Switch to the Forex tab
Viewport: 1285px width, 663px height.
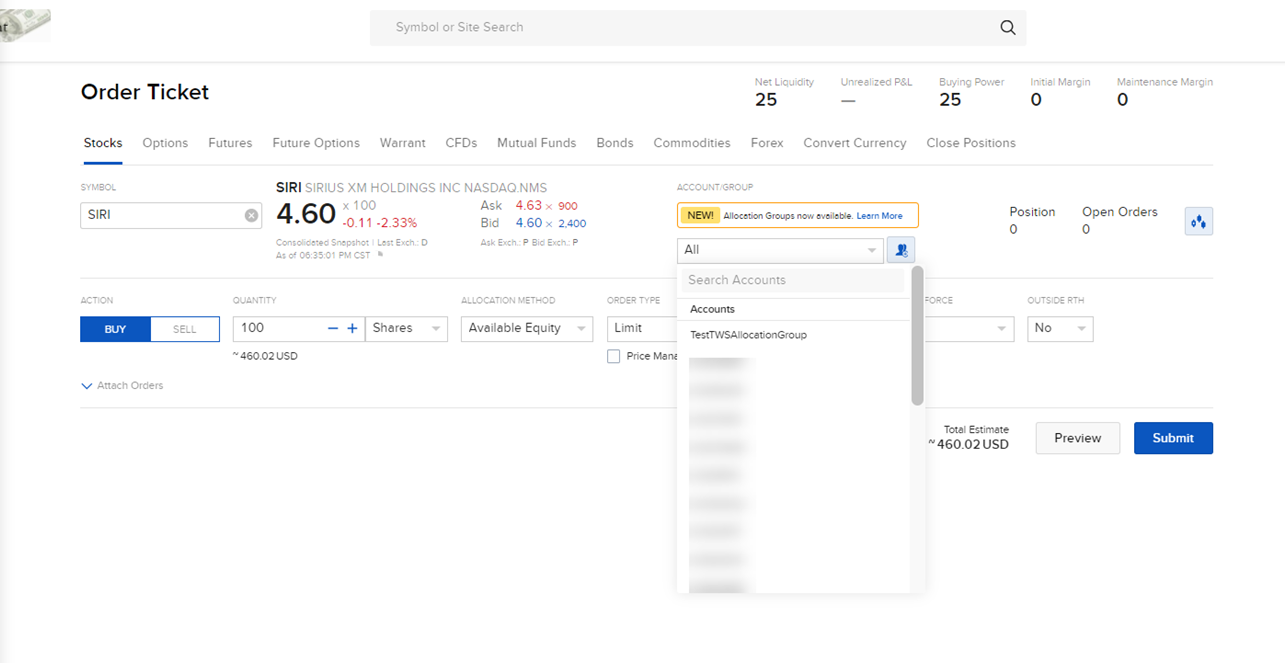pos(767,143)
